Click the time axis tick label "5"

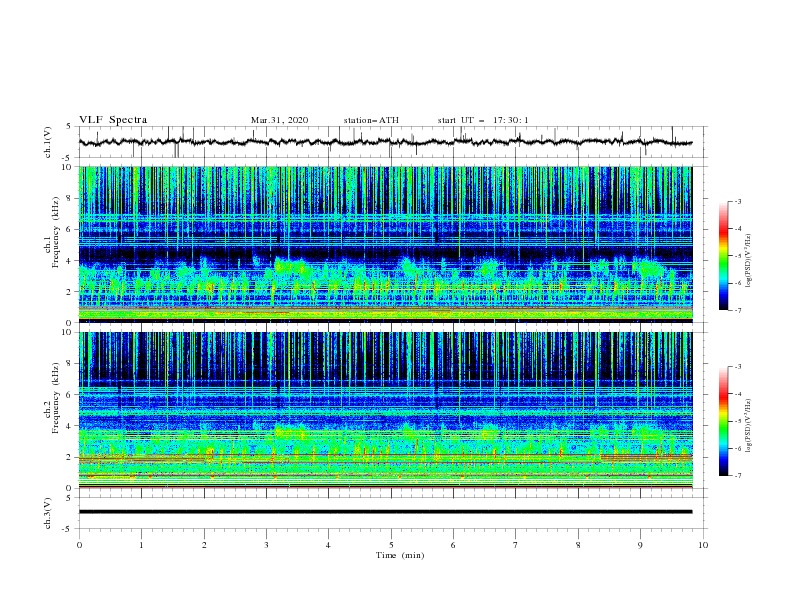point(391,545)
